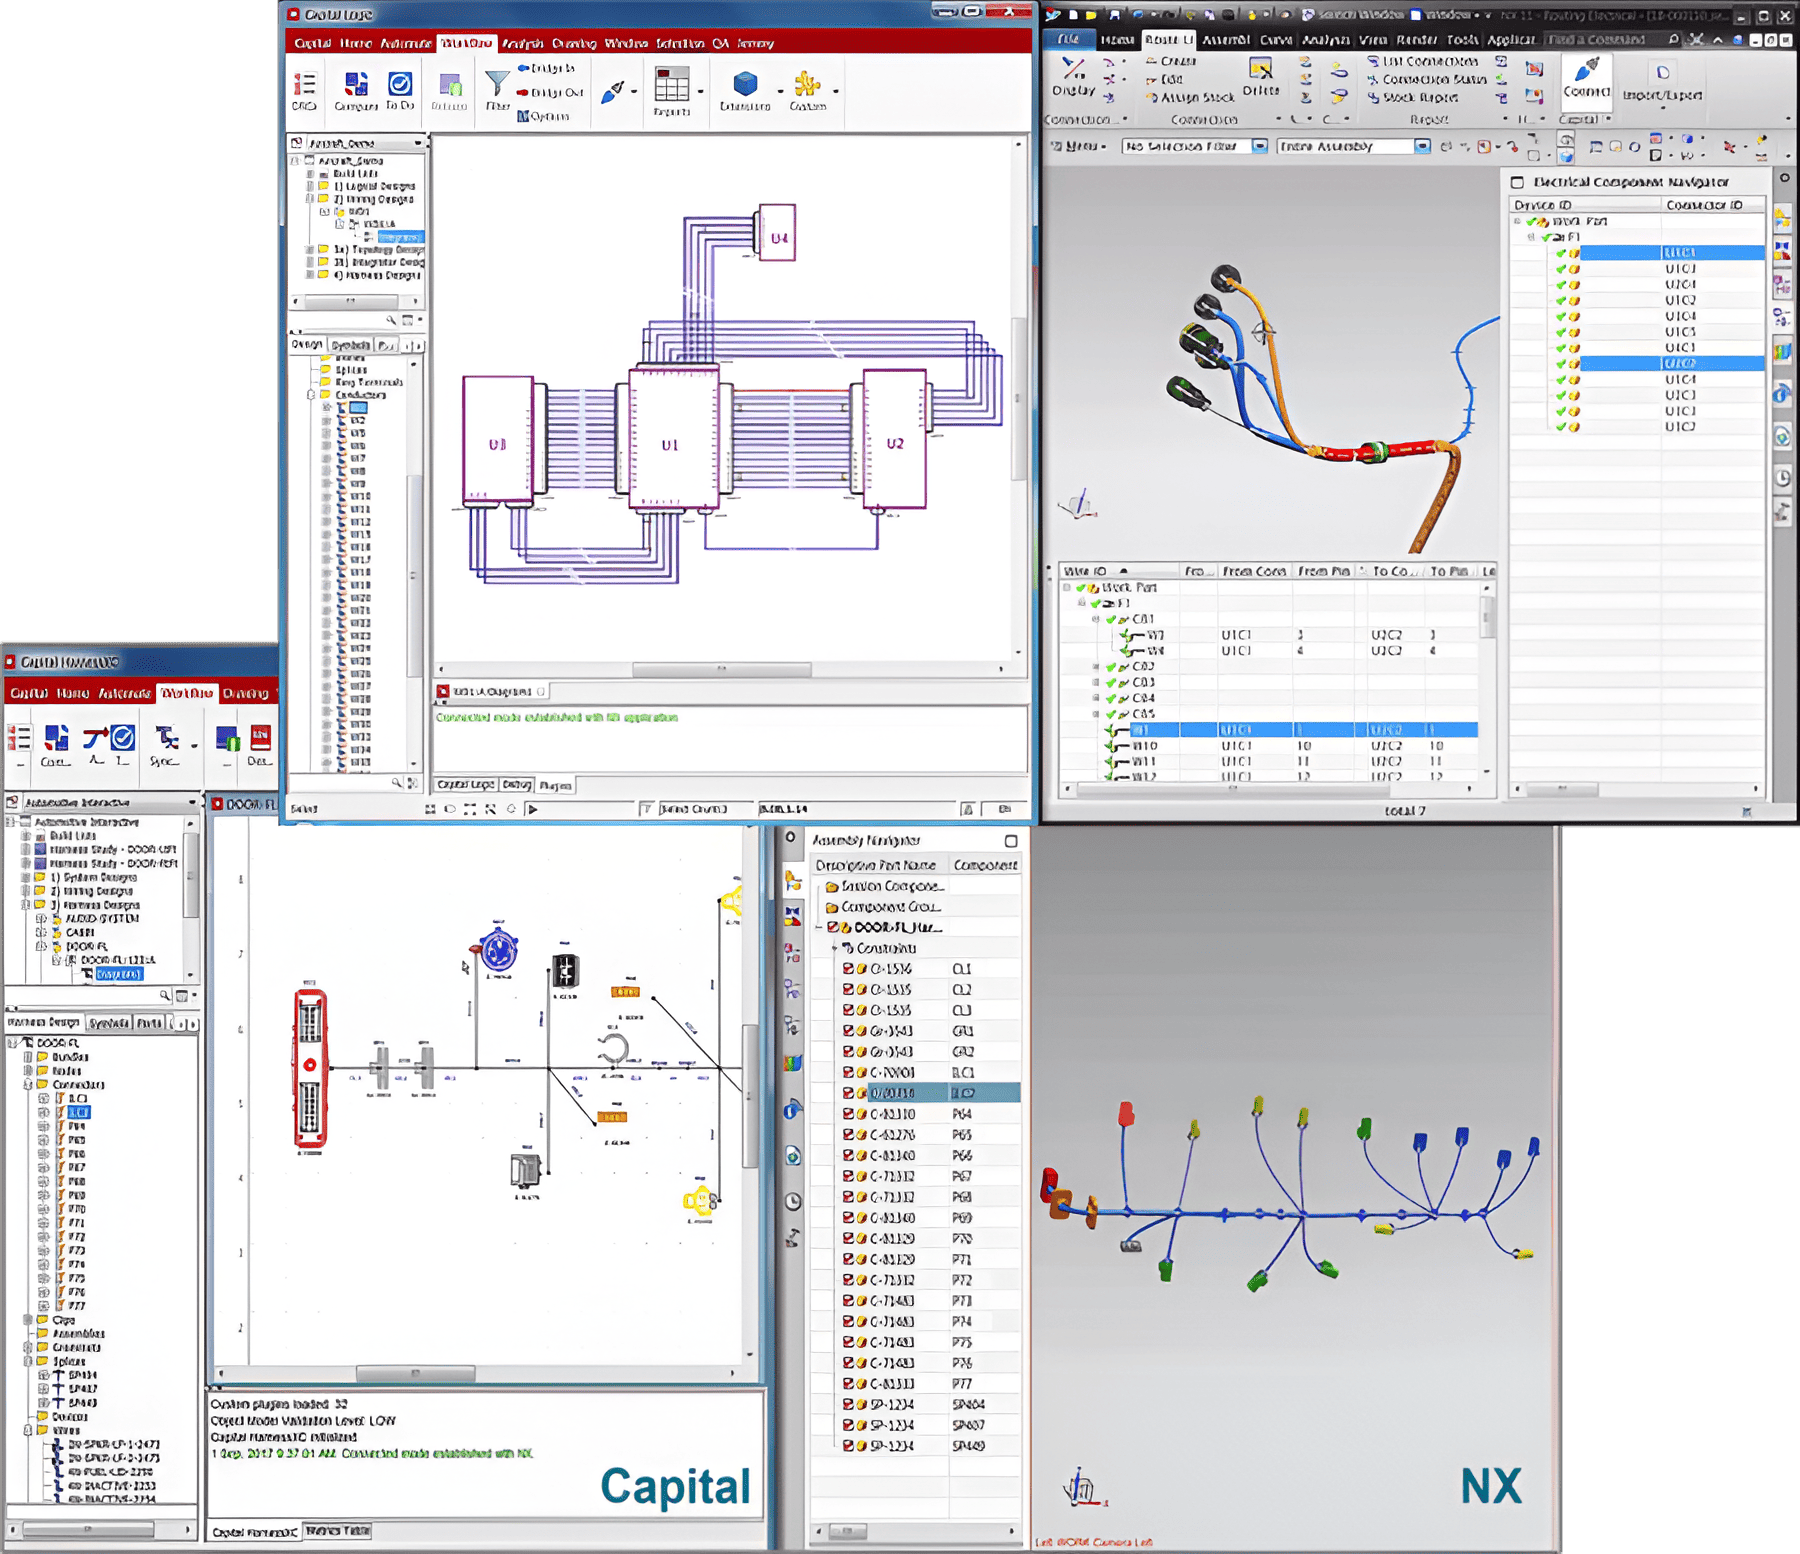Open Options in the Capital Logic ribbon
This screenshot has width=1800, height=1554.
tap(544, 116)
